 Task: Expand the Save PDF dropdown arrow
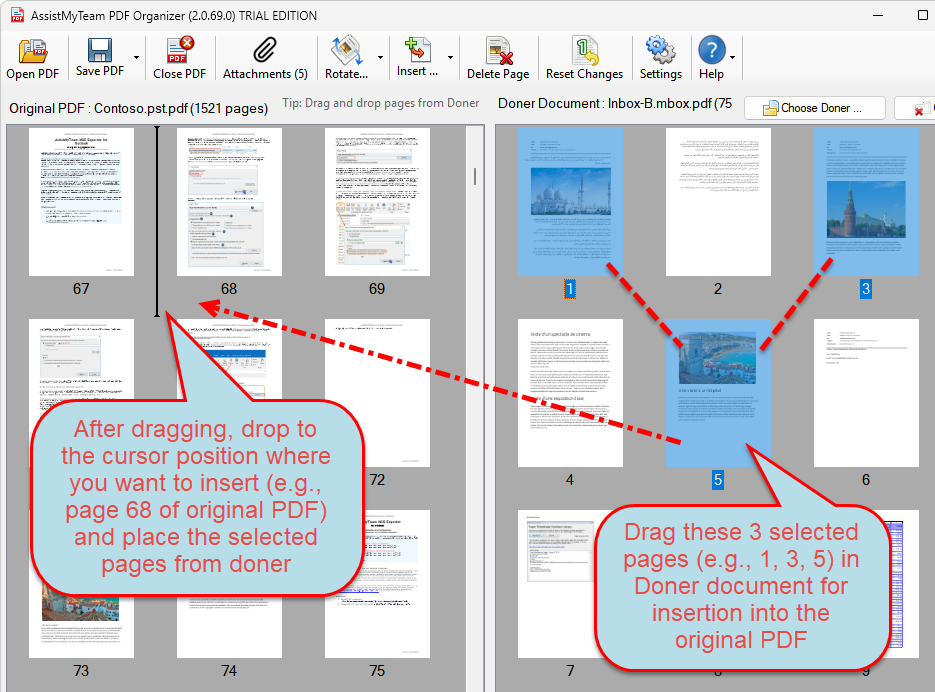(x=135, y=58)
